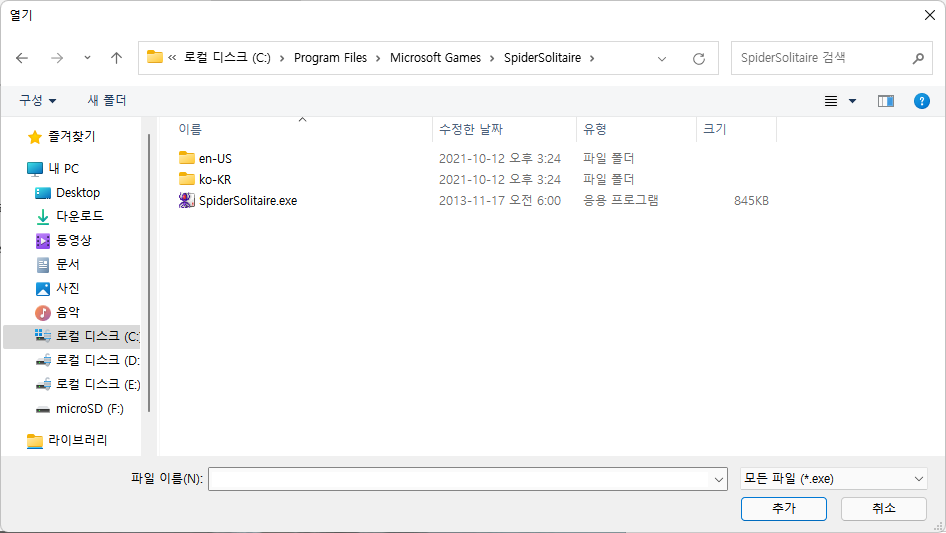
Task: Select Program Files in breadcrumb path
Action: pyautogui.click(x=330, y=58)
